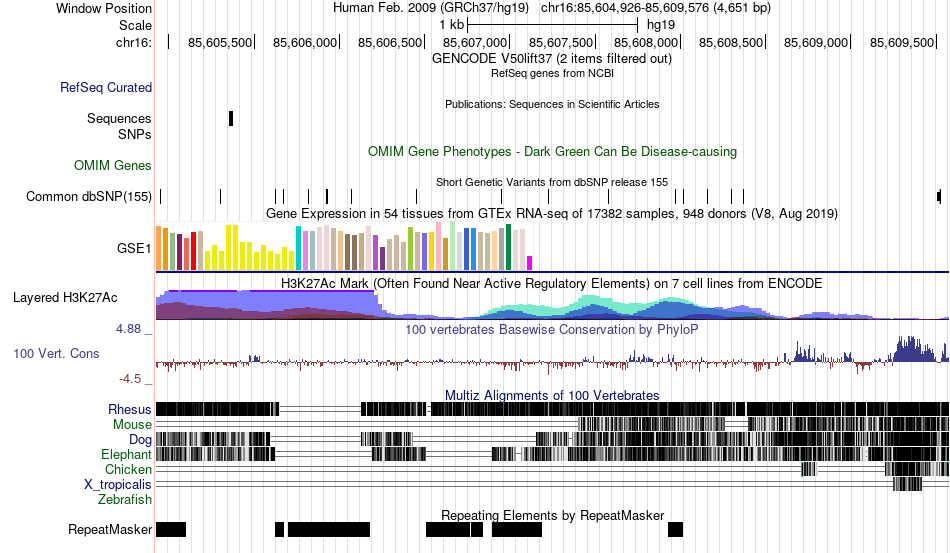This screenshot has height=553, width=950.
Task: Click the 4.88 PhyloP upper value
Action: point(128,329)
